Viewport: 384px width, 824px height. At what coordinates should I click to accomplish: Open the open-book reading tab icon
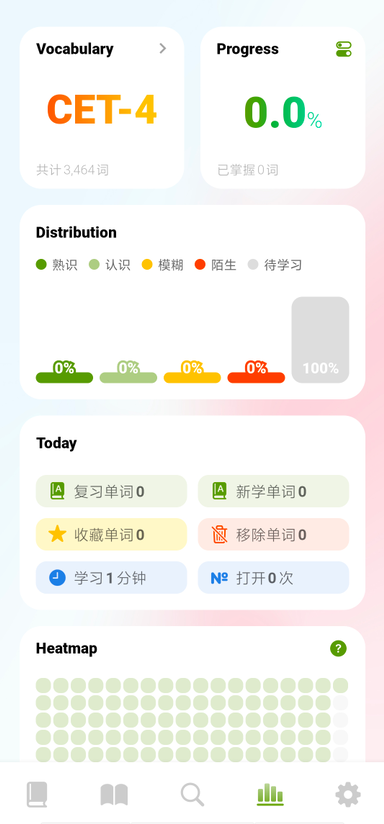[114, 795]
